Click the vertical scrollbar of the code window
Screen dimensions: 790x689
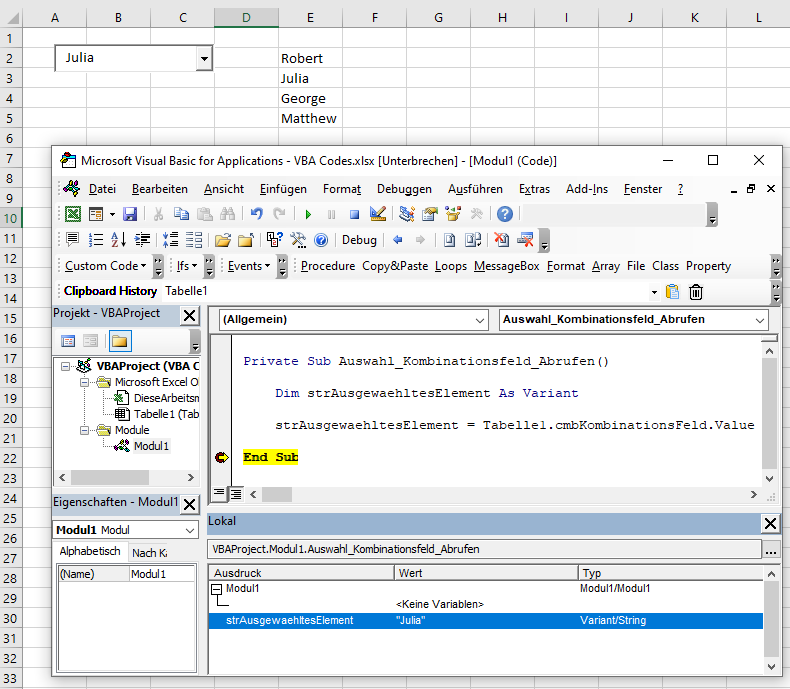770,415
